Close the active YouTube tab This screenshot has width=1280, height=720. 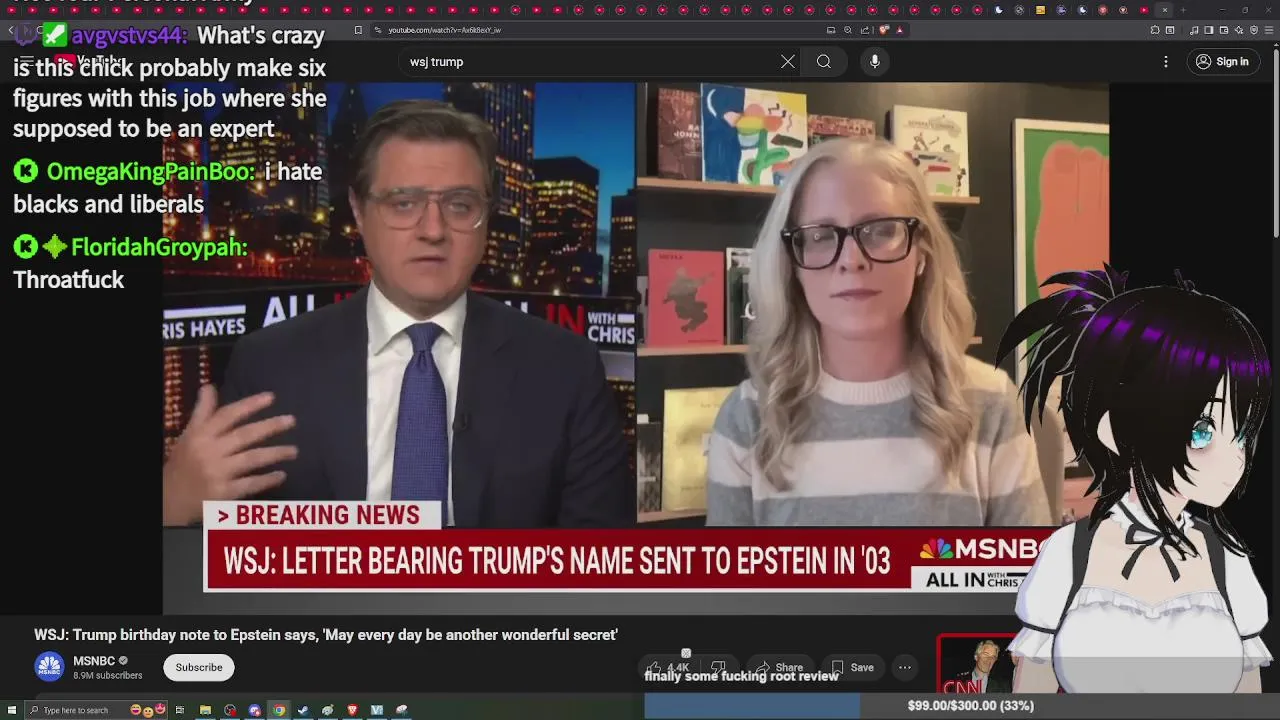pyautogui.click(x=1165, y=10)
